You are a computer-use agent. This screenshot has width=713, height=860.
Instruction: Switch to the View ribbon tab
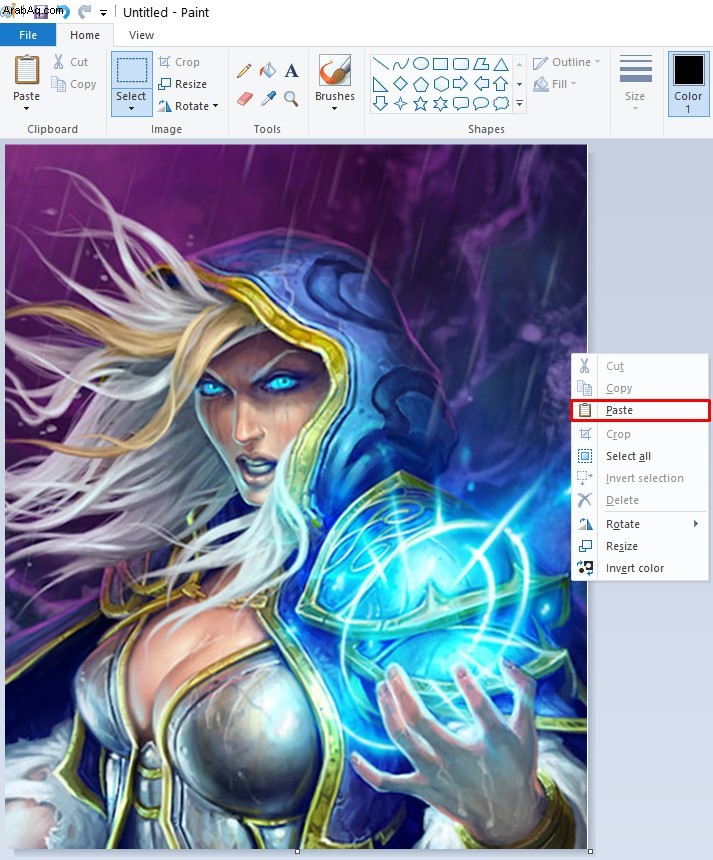click(142, 35)
